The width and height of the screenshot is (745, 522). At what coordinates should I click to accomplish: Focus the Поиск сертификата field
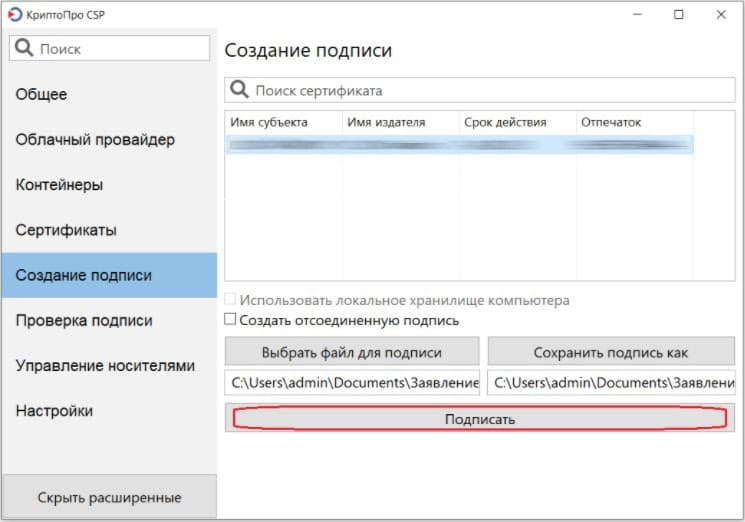tap(480, 90)
